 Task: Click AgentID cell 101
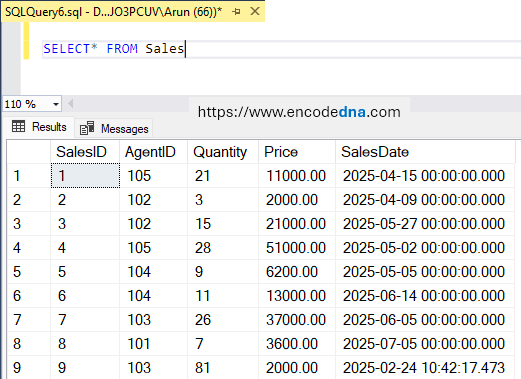pyautogui.click(x=153, y=344)
